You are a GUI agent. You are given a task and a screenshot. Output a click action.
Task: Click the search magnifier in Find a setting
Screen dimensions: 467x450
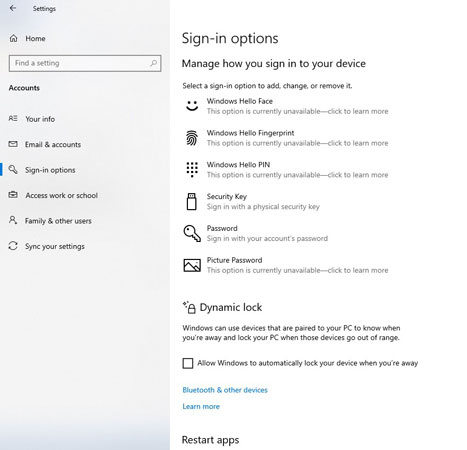[153, 63]
